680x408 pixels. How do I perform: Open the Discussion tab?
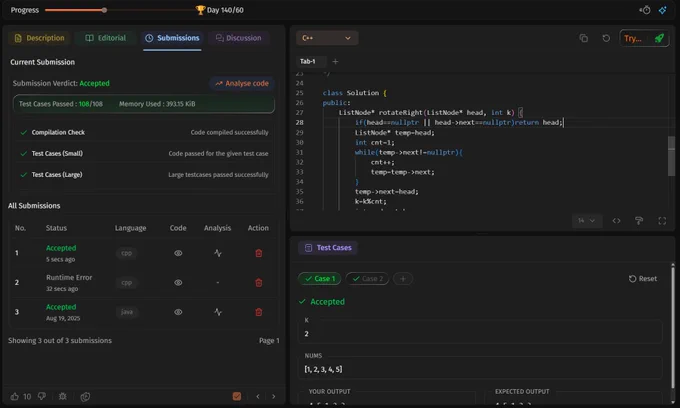coord(239,38)
